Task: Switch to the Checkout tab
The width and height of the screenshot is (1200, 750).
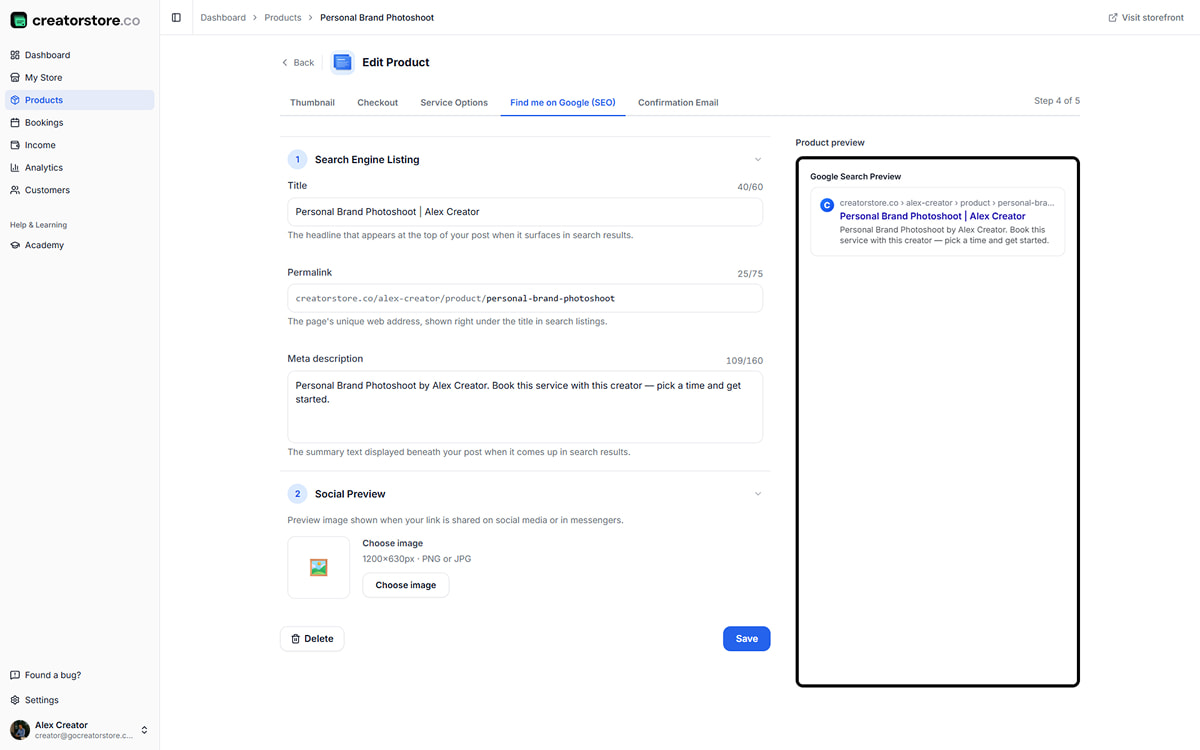Action: coord(377,102)
